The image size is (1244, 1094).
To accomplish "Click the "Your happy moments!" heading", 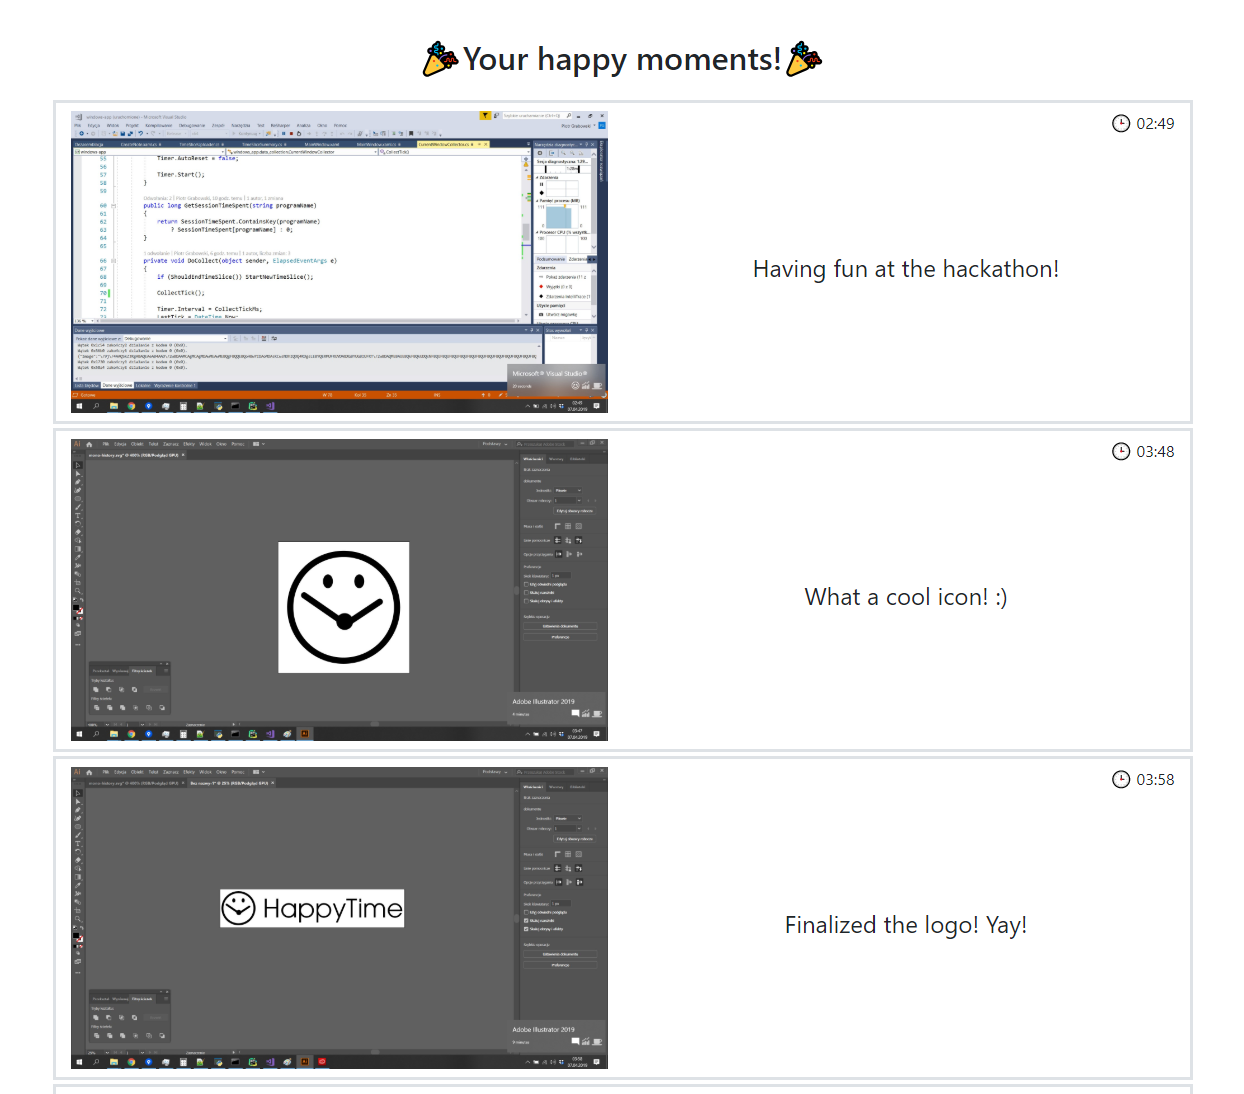I will coord(622,60).
